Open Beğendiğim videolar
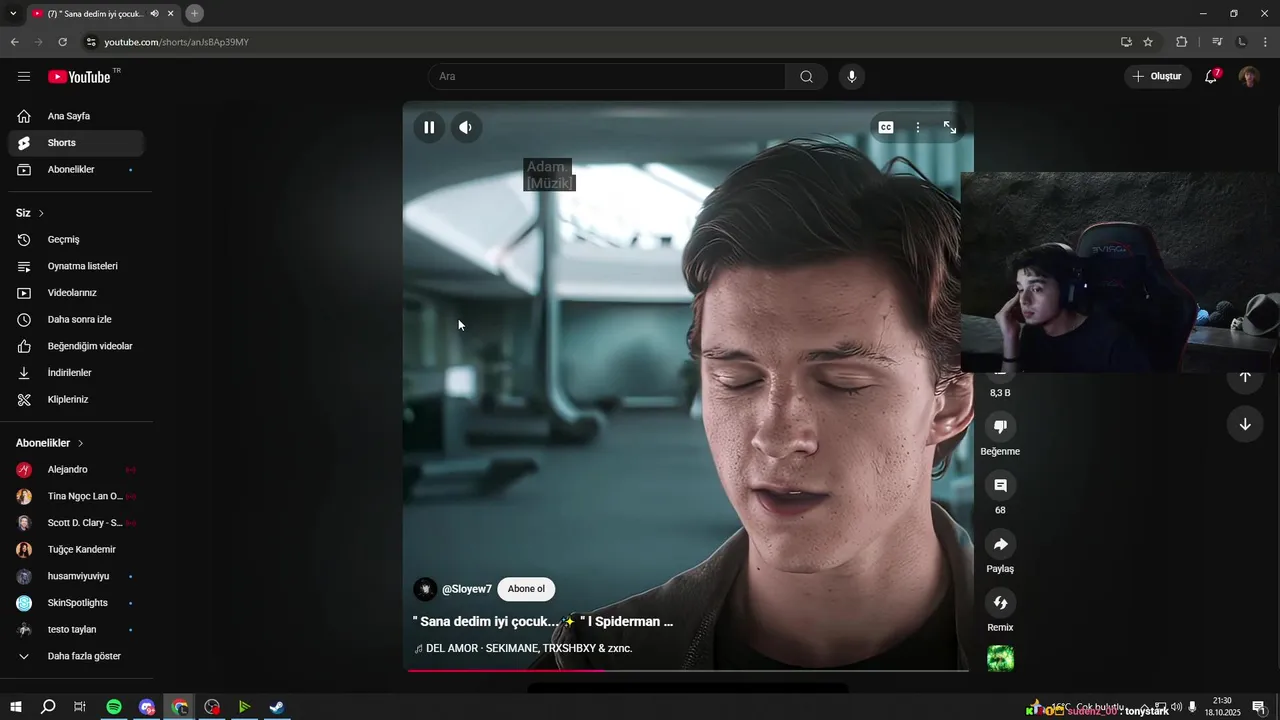This screenshot has height=720, width=1280. pyautogui.click(x=76, y=346)
